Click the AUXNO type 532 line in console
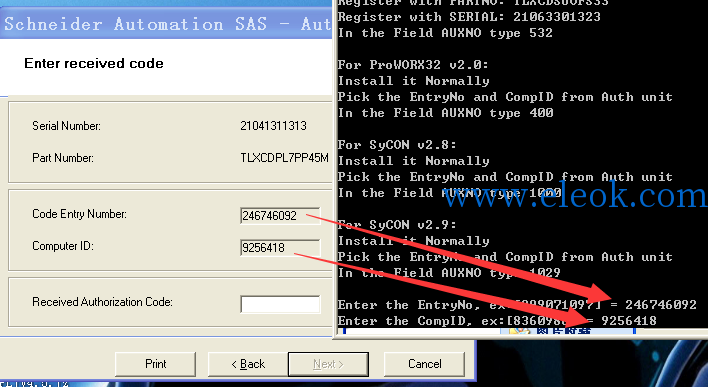Viewport: 708px width, 387px height. point(445,33)
